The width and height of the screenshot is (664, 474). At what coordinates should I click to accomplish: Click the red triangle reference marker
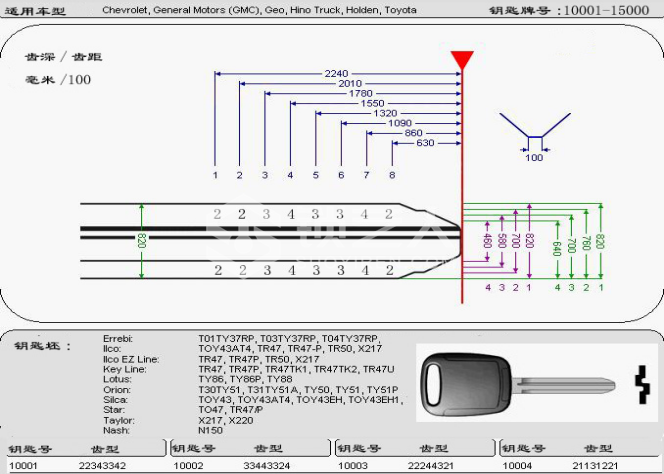(462, 60)
